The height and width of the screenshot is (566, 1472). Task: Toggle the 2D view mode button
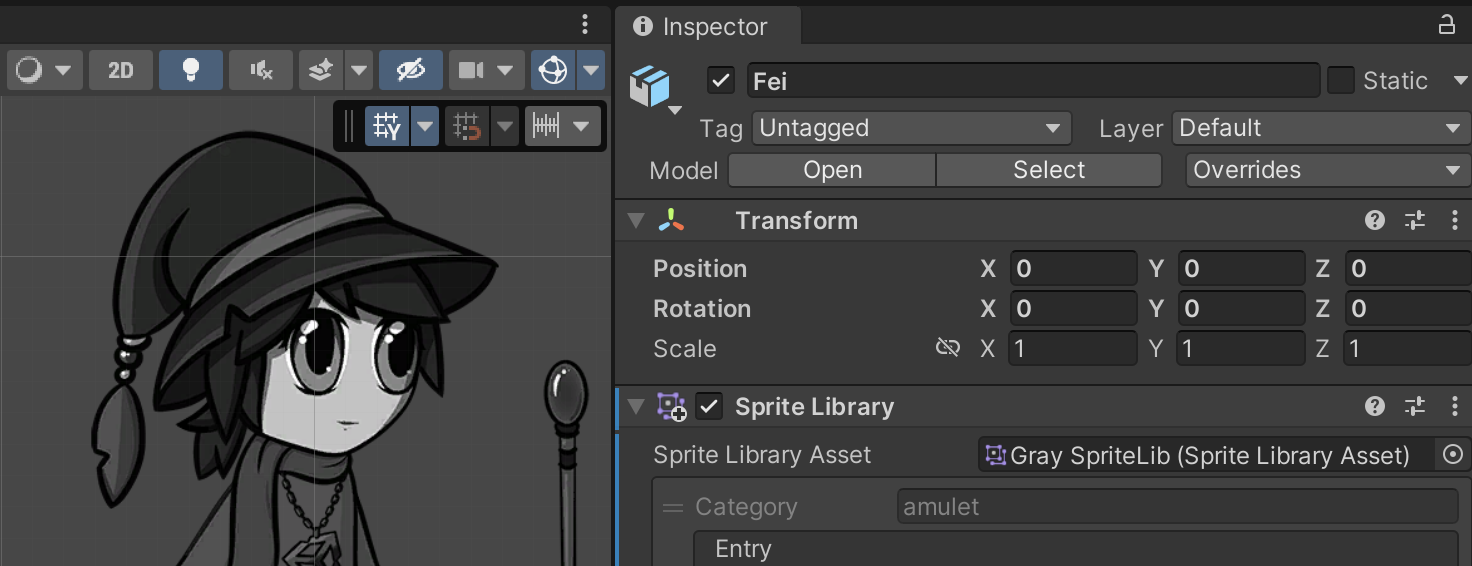(x=121, y=70)
